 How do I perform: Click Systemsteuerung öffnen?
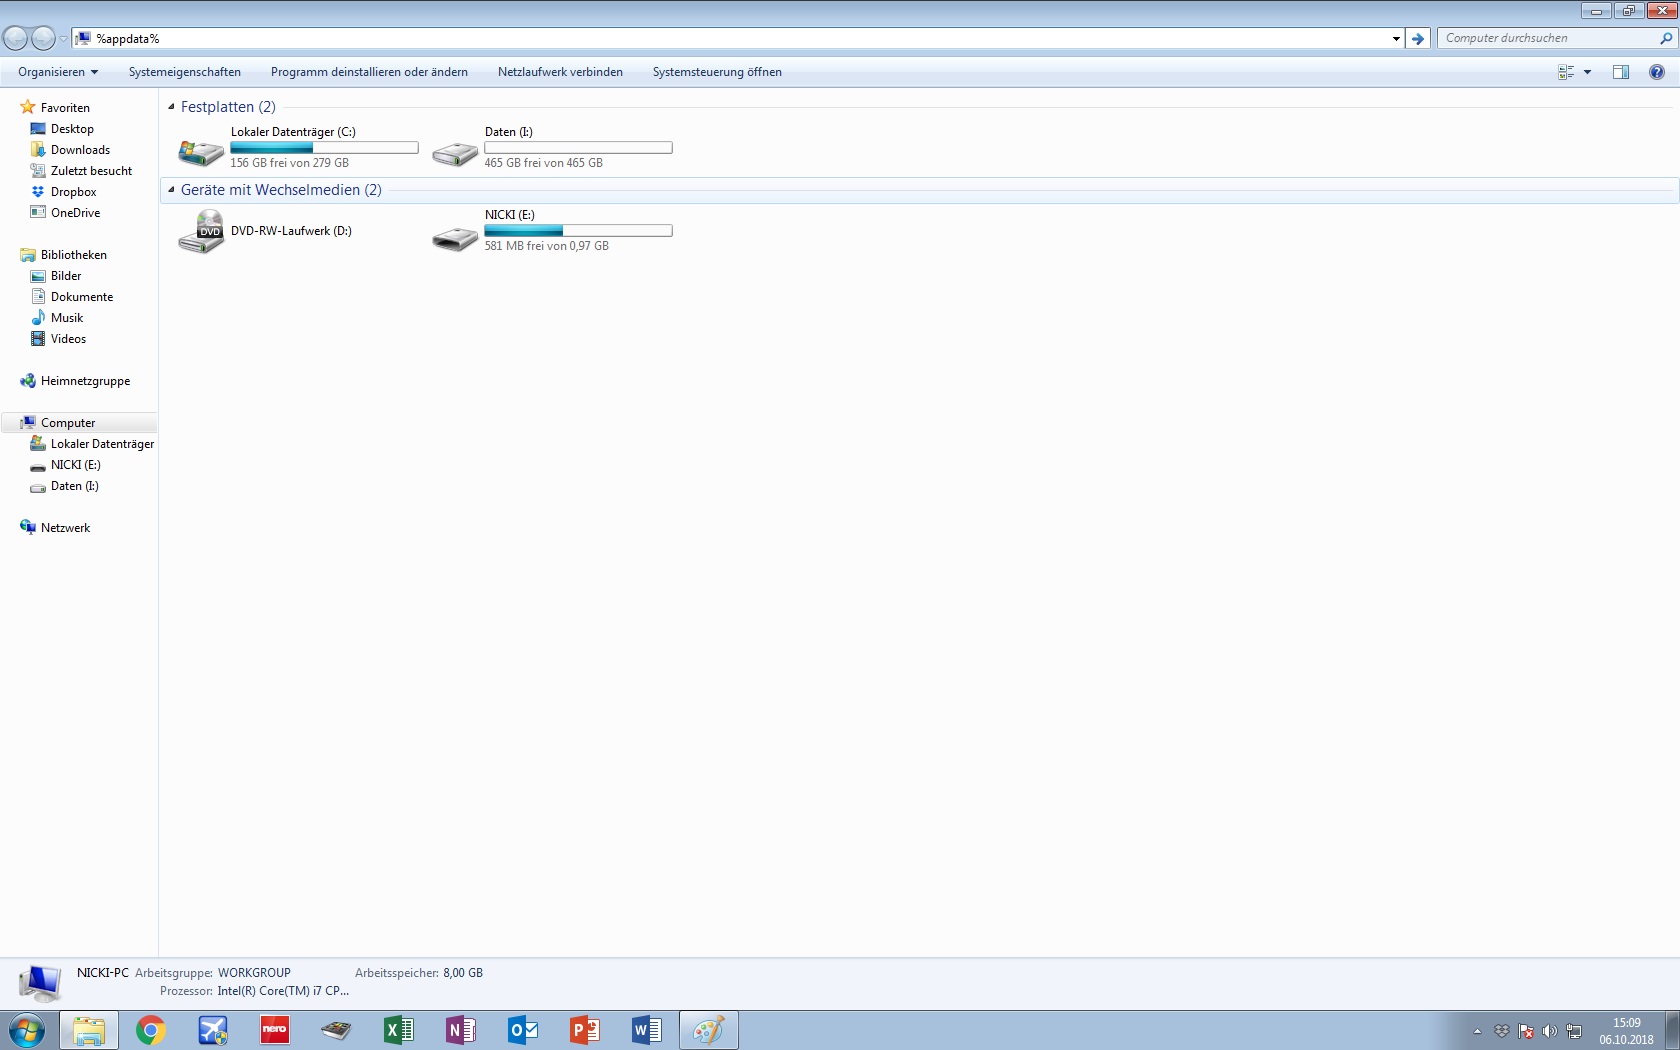point(717,72)
